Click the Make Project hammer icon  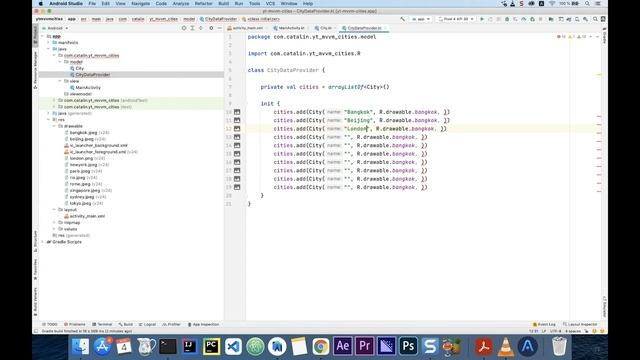click(402, 19)
